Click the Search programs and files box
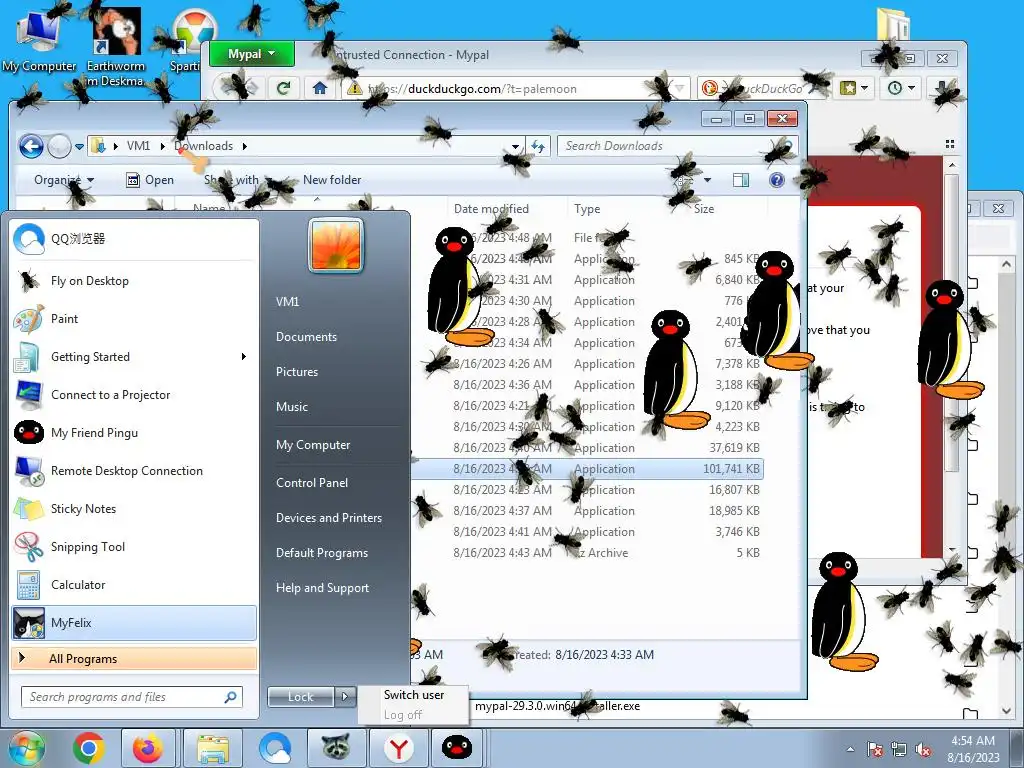Screen dimensions: 1024x768 132,697
